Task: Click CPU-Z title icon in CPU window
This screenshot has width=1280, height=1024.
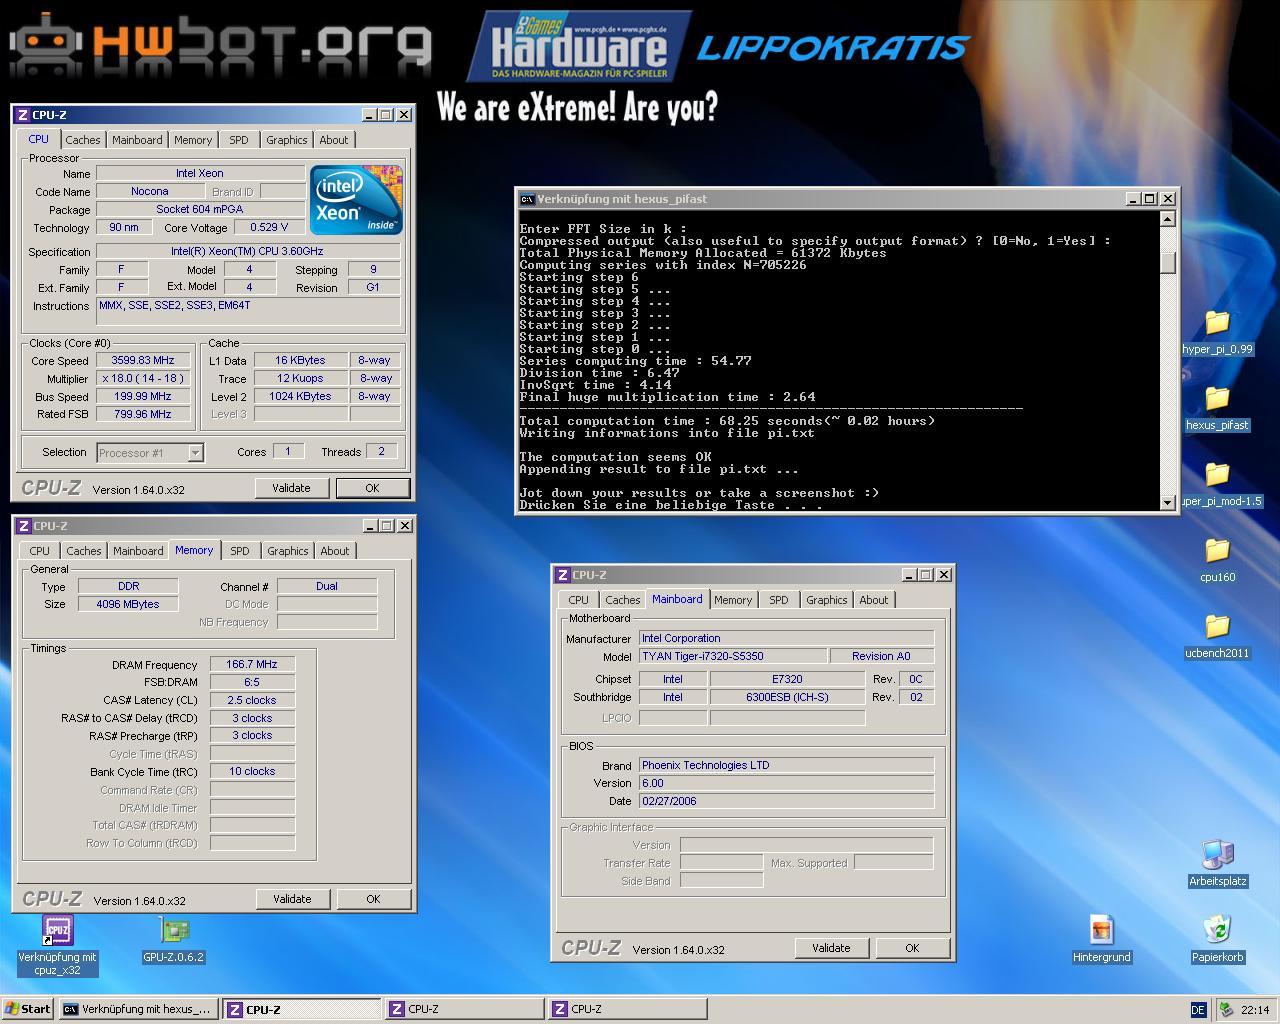Action: tap(23, 115)
